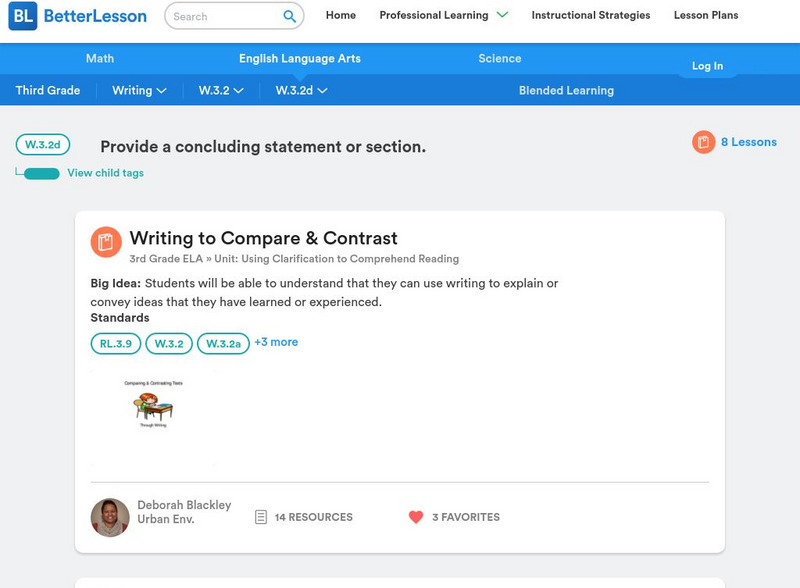Screen dimensions: 800x588
Task: Expand the W.3.2 standard dropdown
Action: click(221, 90)
